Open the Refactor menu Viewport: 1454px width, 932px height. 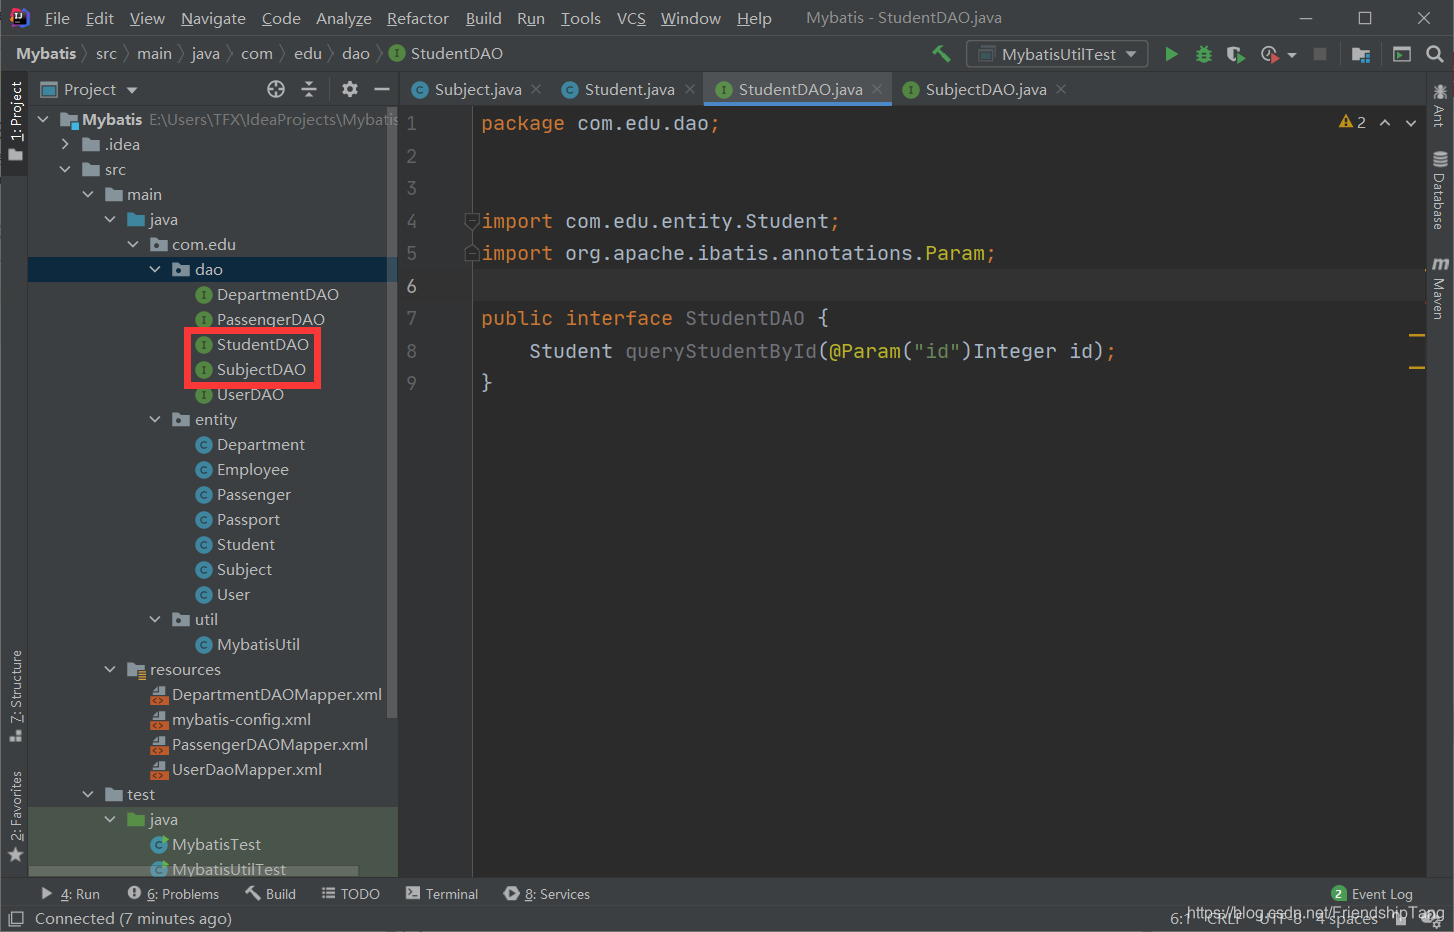(x=418, y=18)
